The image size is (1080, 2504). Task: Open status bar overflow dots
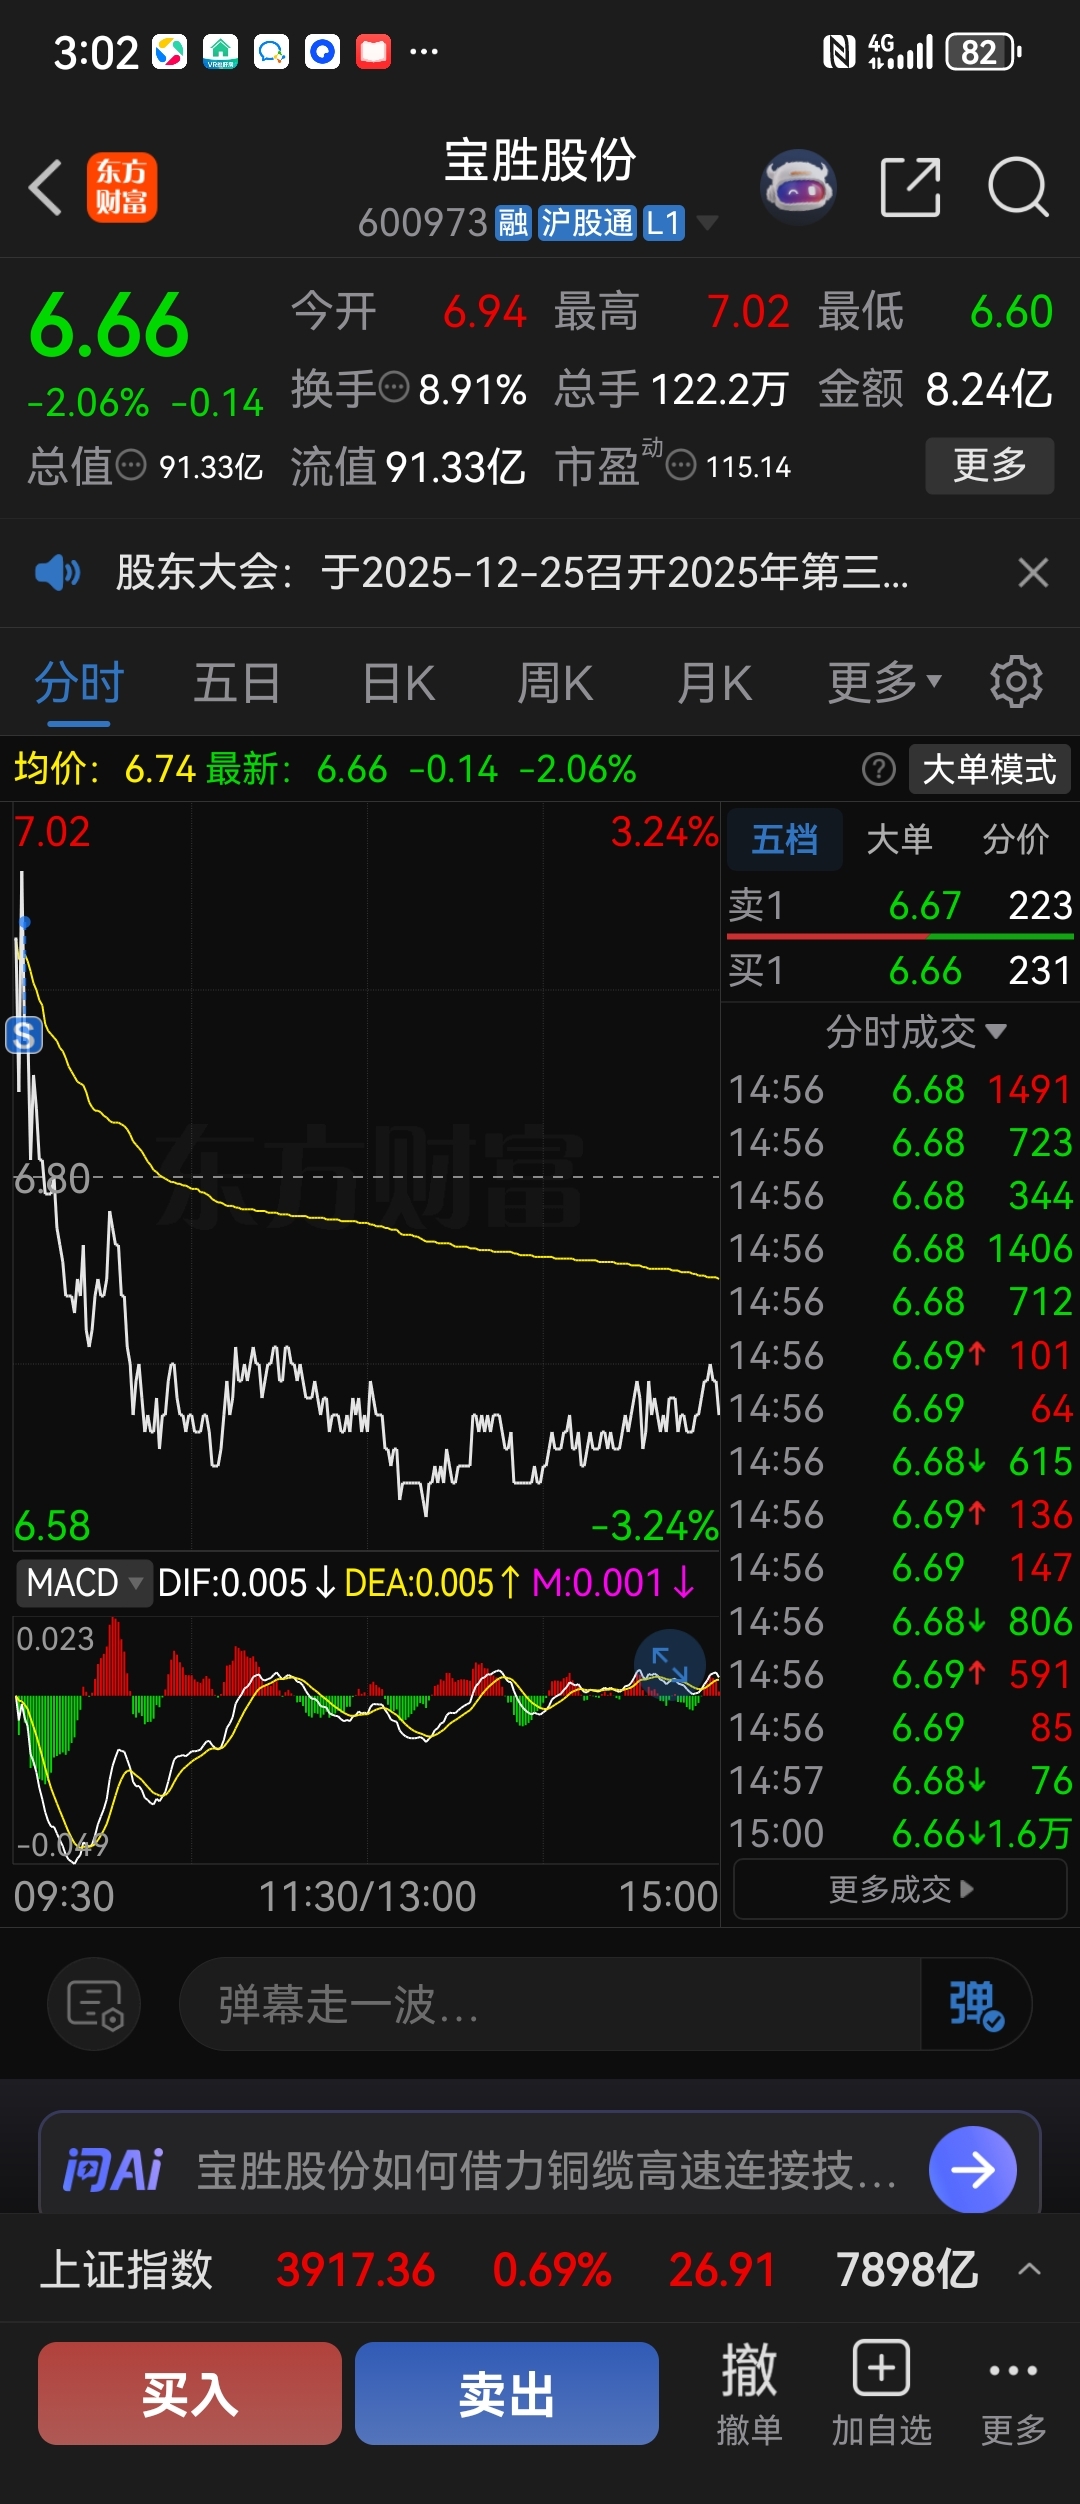pos(424,52)
